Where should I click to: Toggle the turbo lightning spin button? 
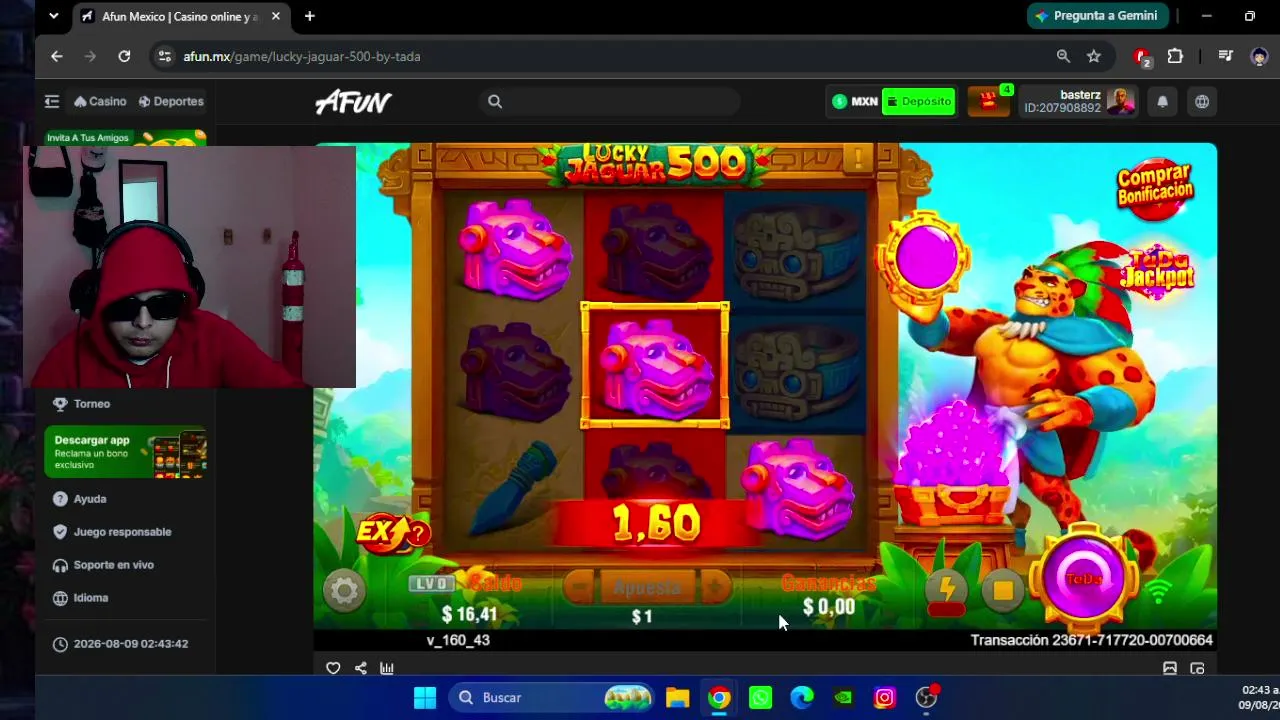[x=946, y=591]
